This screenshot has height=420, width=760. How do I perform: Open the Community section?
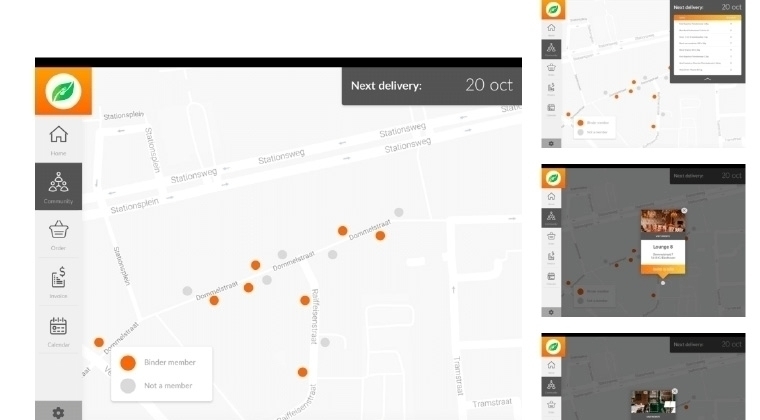point(59,187)
